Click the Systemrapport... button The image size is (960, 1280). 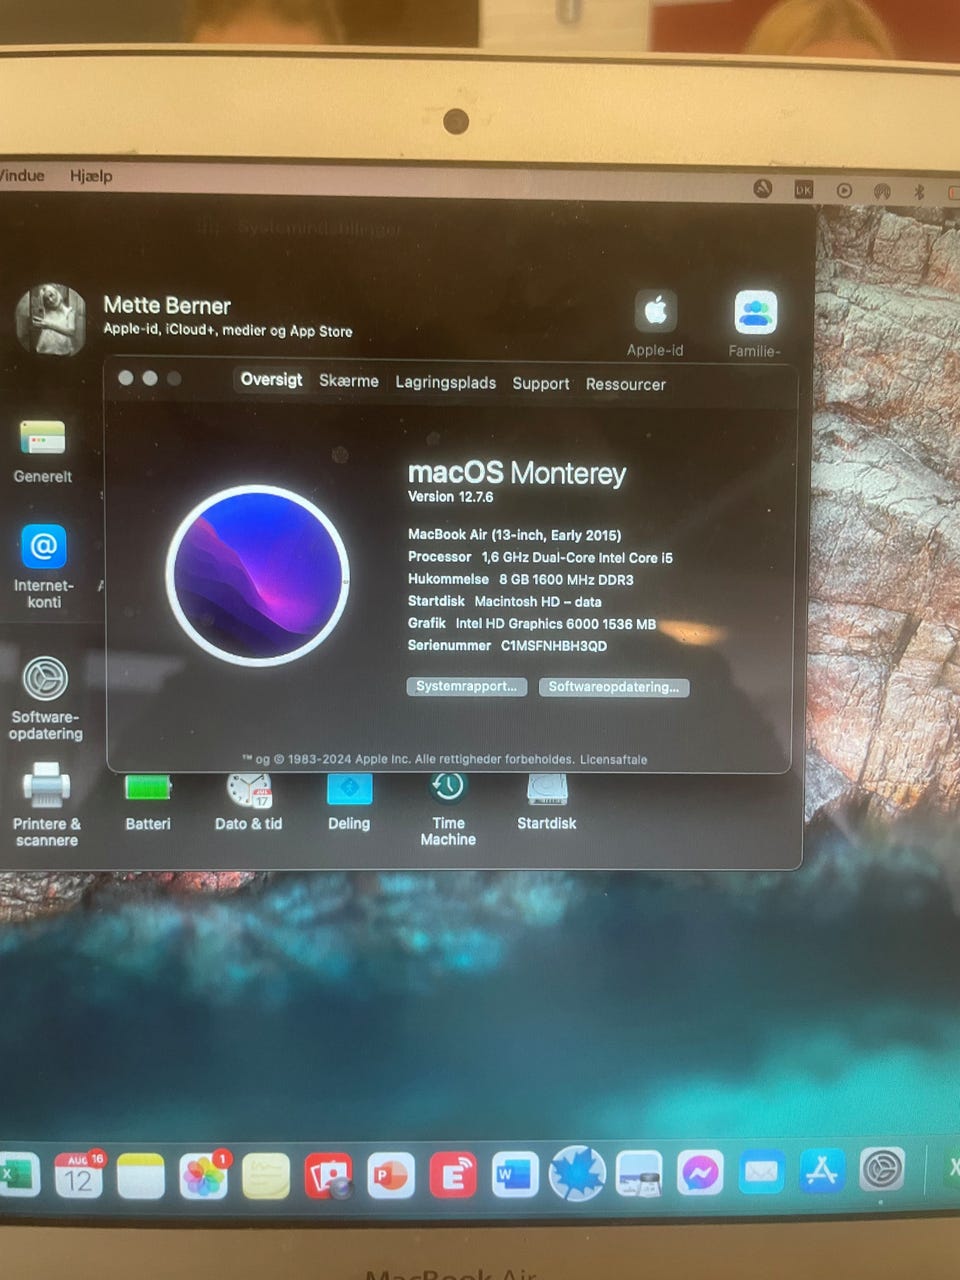pos(467,686)
